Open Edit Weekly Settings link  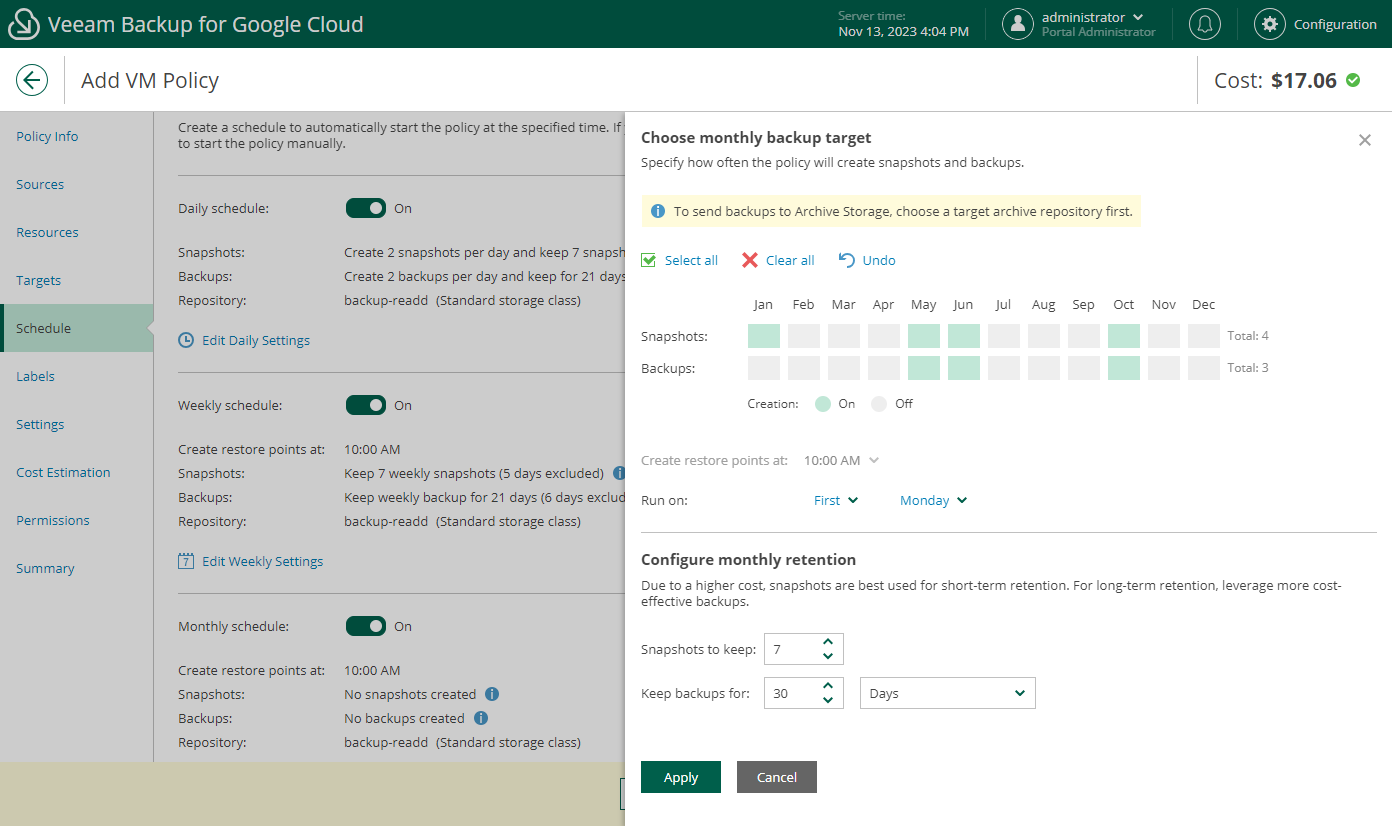[262, 561]
